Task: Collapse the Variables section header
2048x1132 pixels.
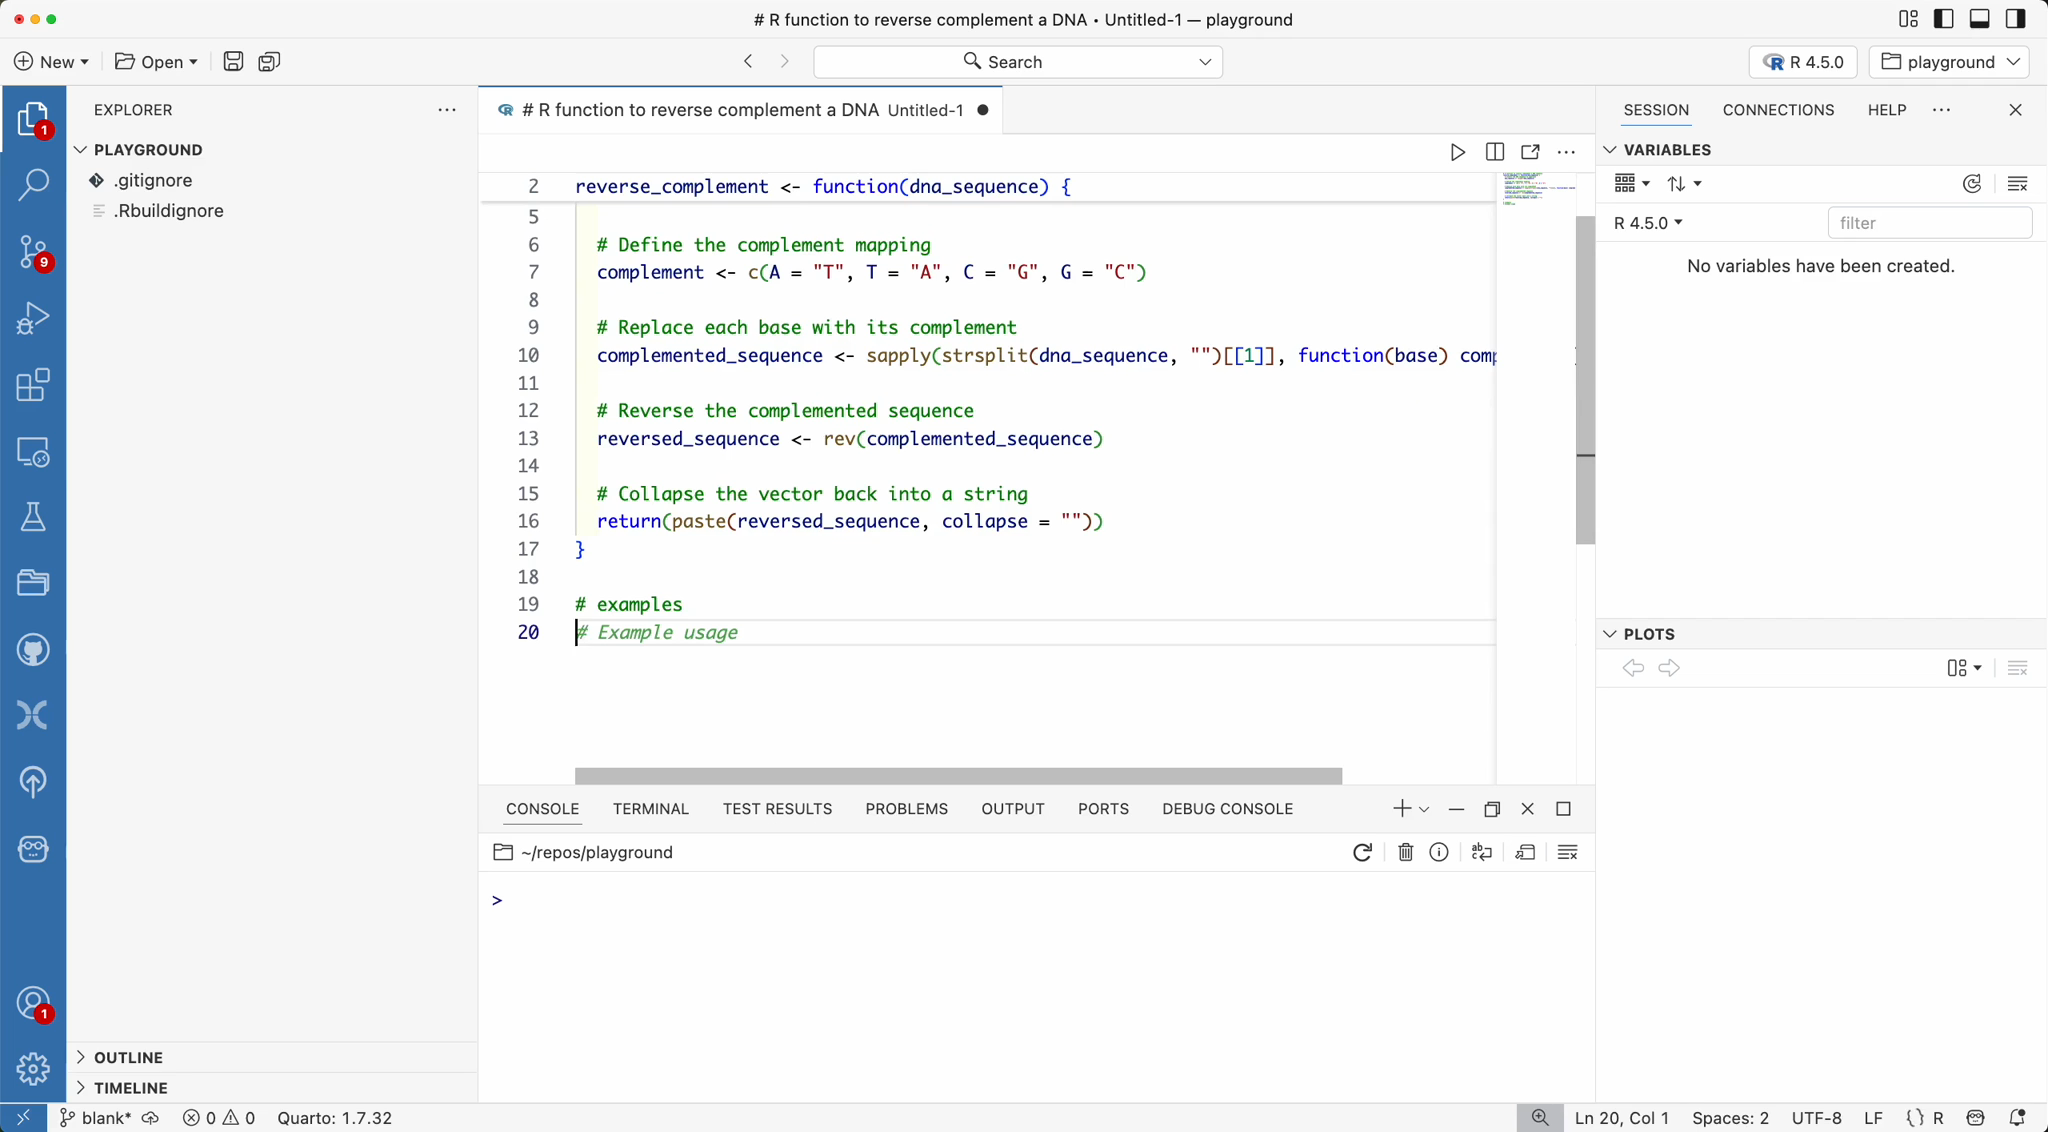Action: pos(1608,150)
